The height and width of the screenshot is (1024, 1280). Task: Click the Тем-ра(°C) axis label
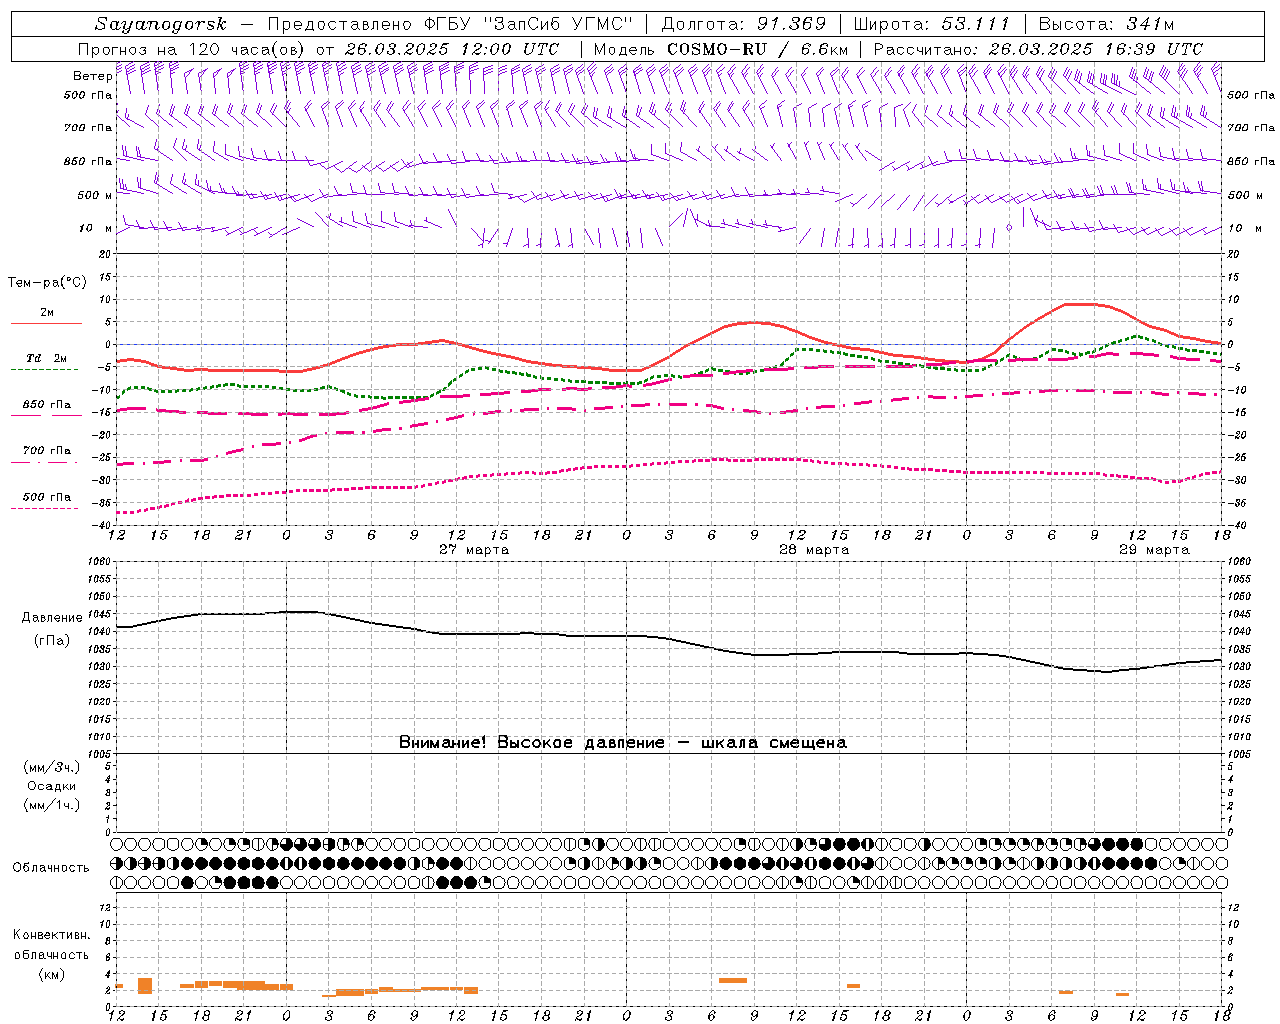(x=47, y=283)
